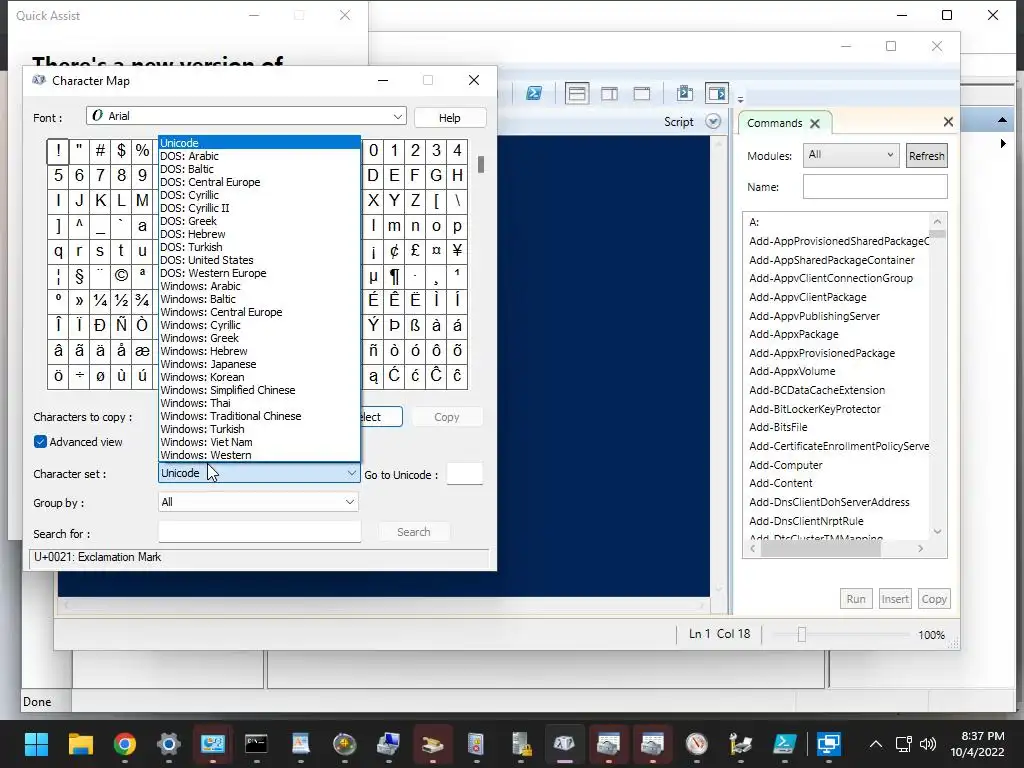Adjust the ISE zoom slider thumb

802,635
